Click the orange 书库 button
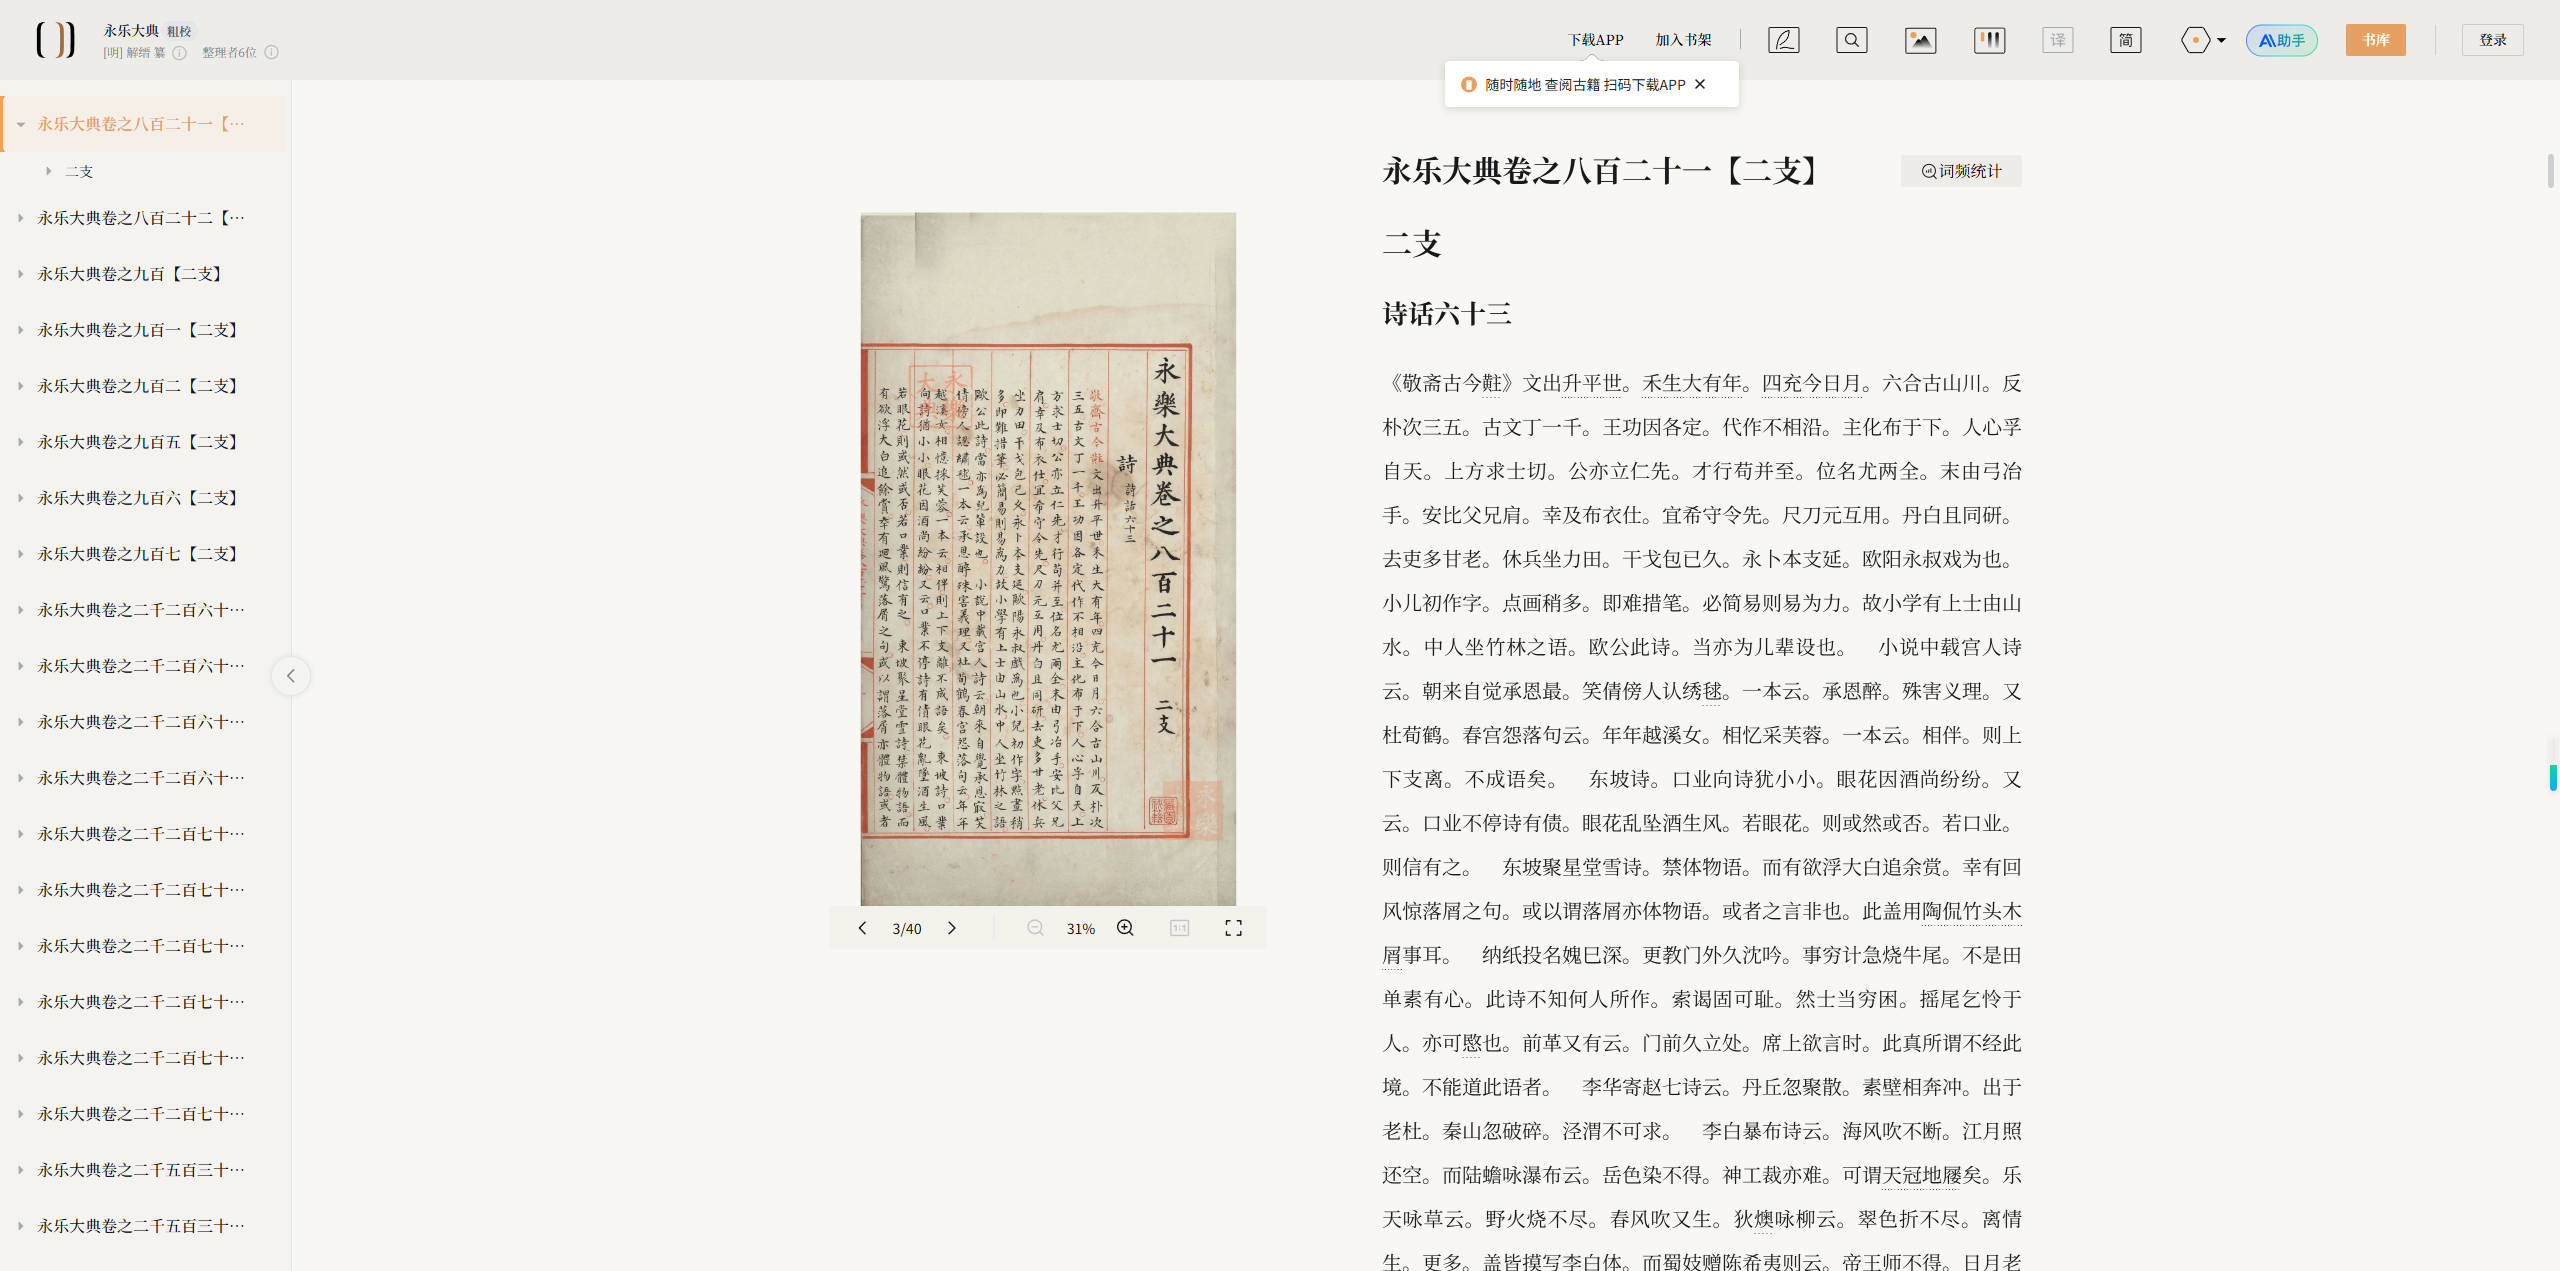The width and height of the screenshot is (2560, 1271). point(2375,40)
